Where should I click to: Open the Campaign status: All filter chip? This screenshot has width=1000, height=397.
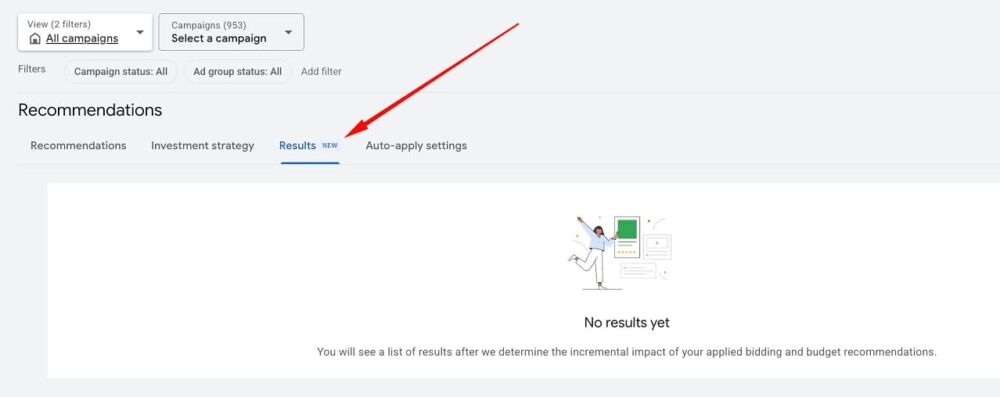(121, 71)
